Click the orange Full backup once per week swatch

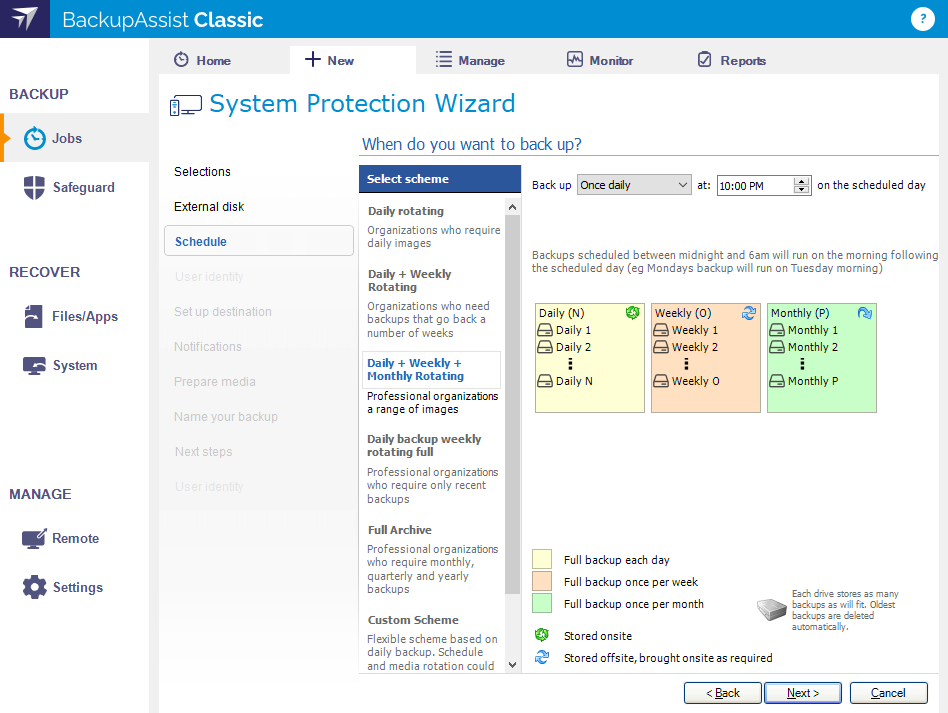click(x=542, y=581)
